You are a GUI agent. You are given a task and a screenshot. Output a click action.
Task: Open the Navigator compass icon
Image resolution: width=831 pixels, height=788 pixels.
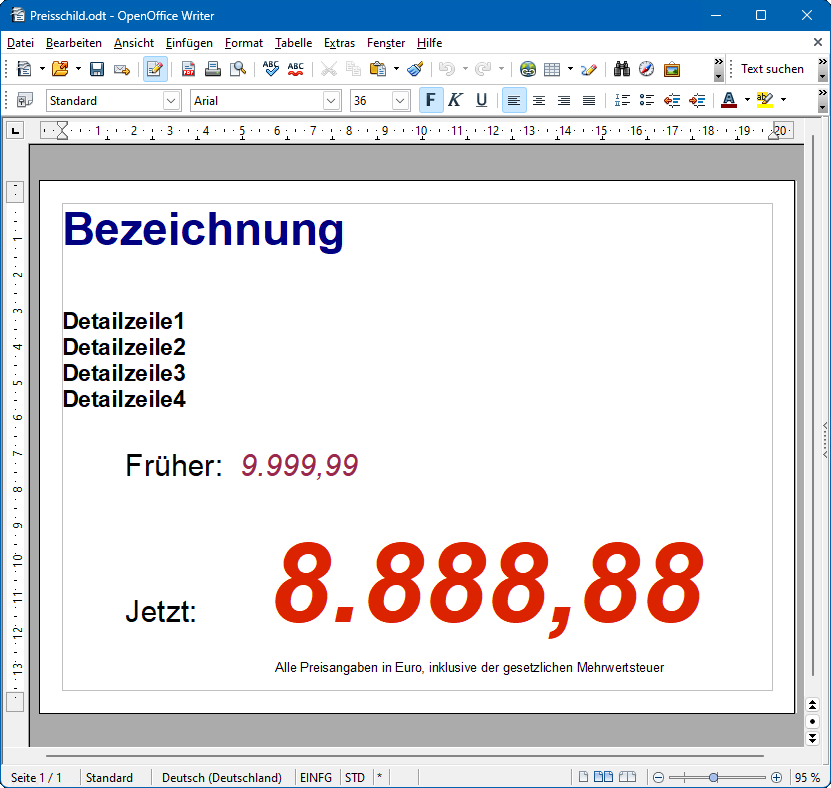646,69
